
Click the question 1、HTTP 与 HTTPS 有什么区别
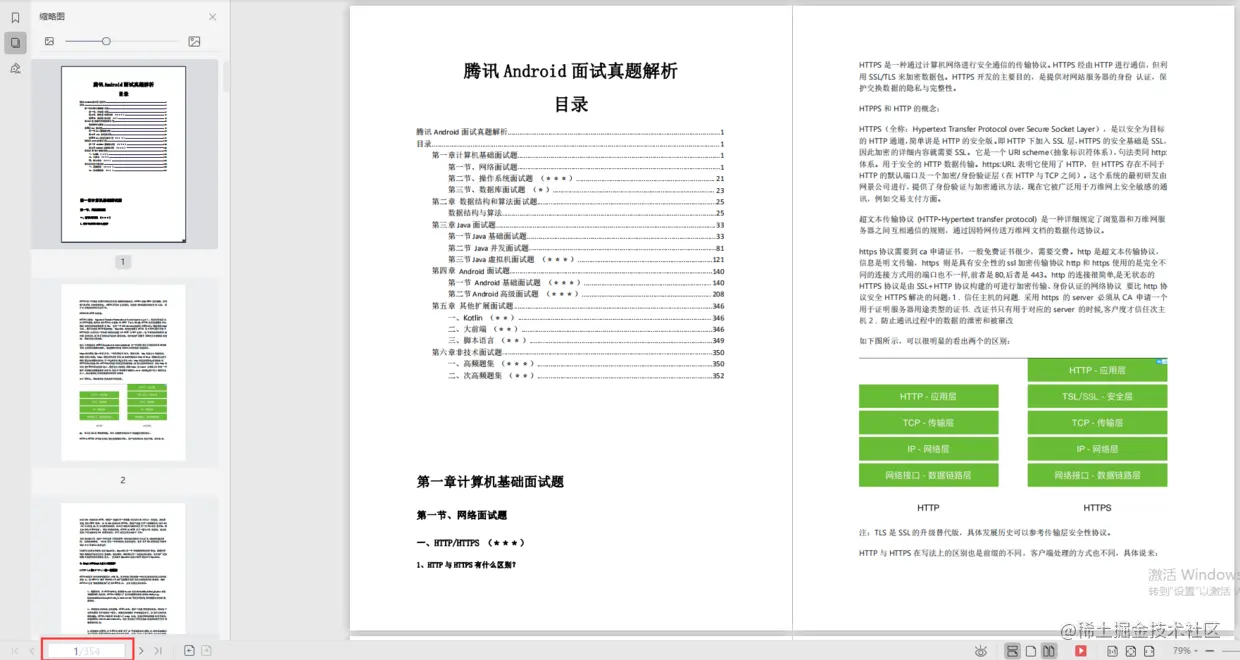466,565
